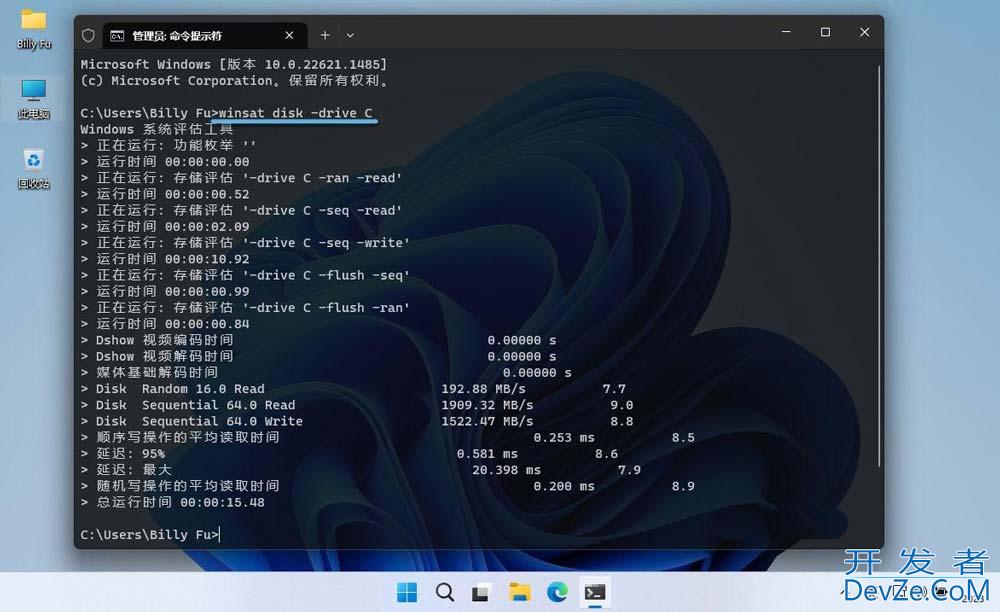Click the Microsoft Windows version line
The image size is (1000, 612).
point(233,64)
